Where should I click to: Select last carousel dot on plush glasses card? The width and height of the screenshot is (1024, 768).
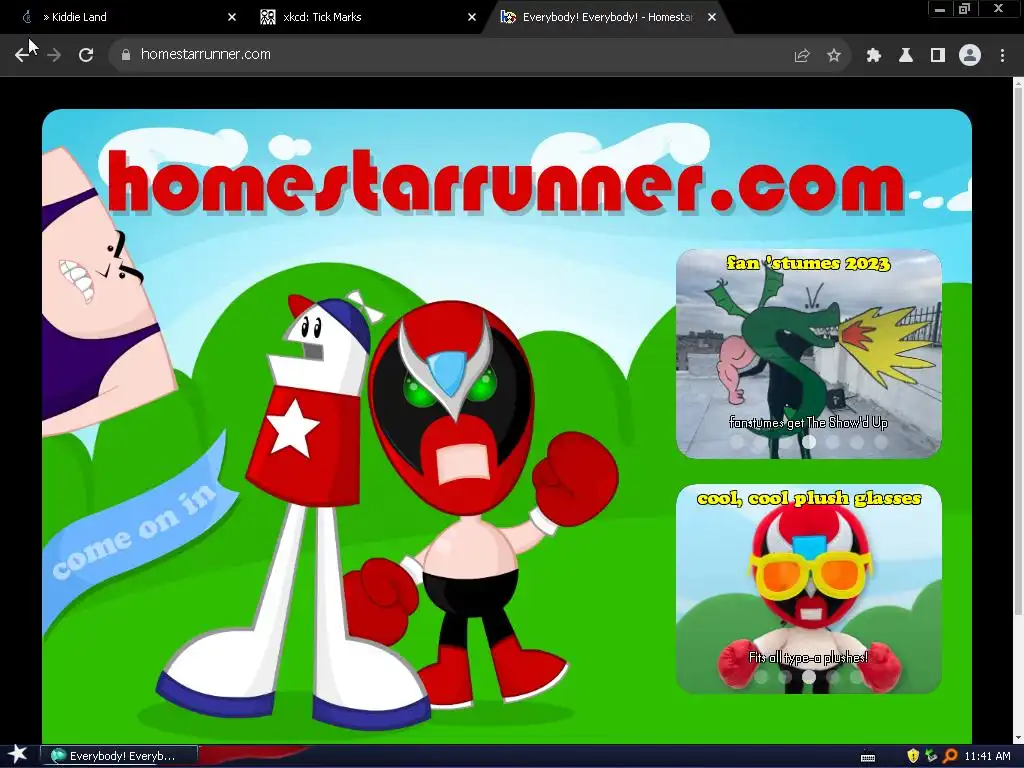point(857,677)
